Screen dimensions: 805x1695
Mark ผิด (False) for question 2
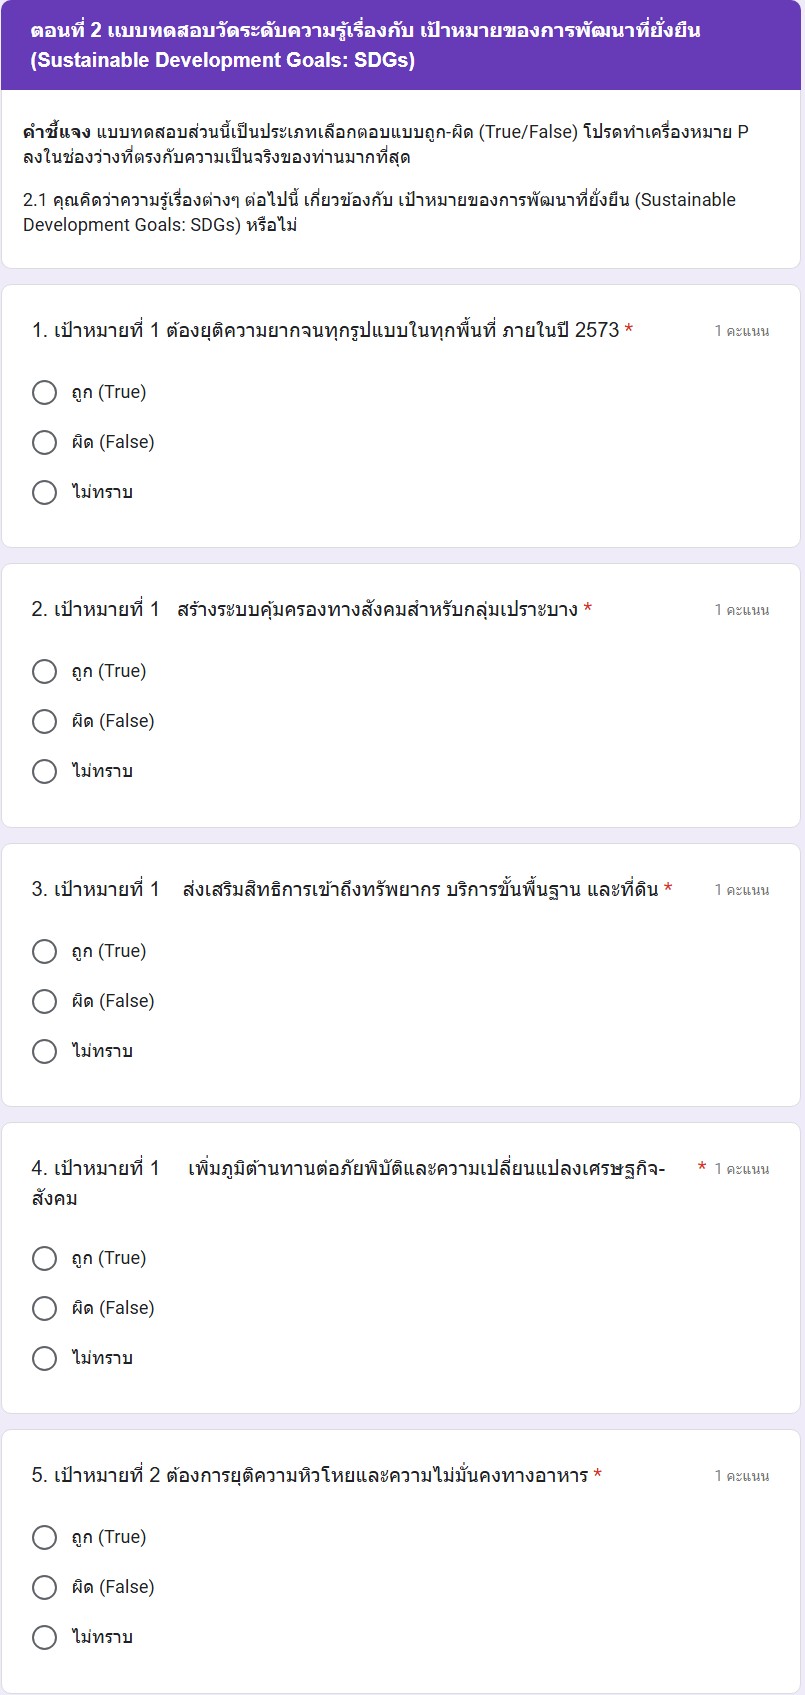pos(44,721)
